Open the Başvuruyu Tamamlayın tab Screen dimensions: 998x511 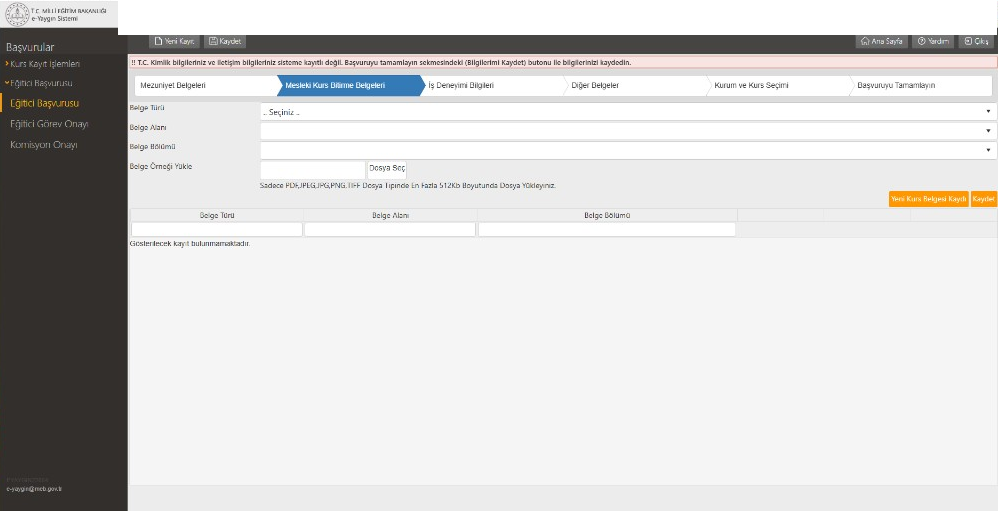(920, 85)
